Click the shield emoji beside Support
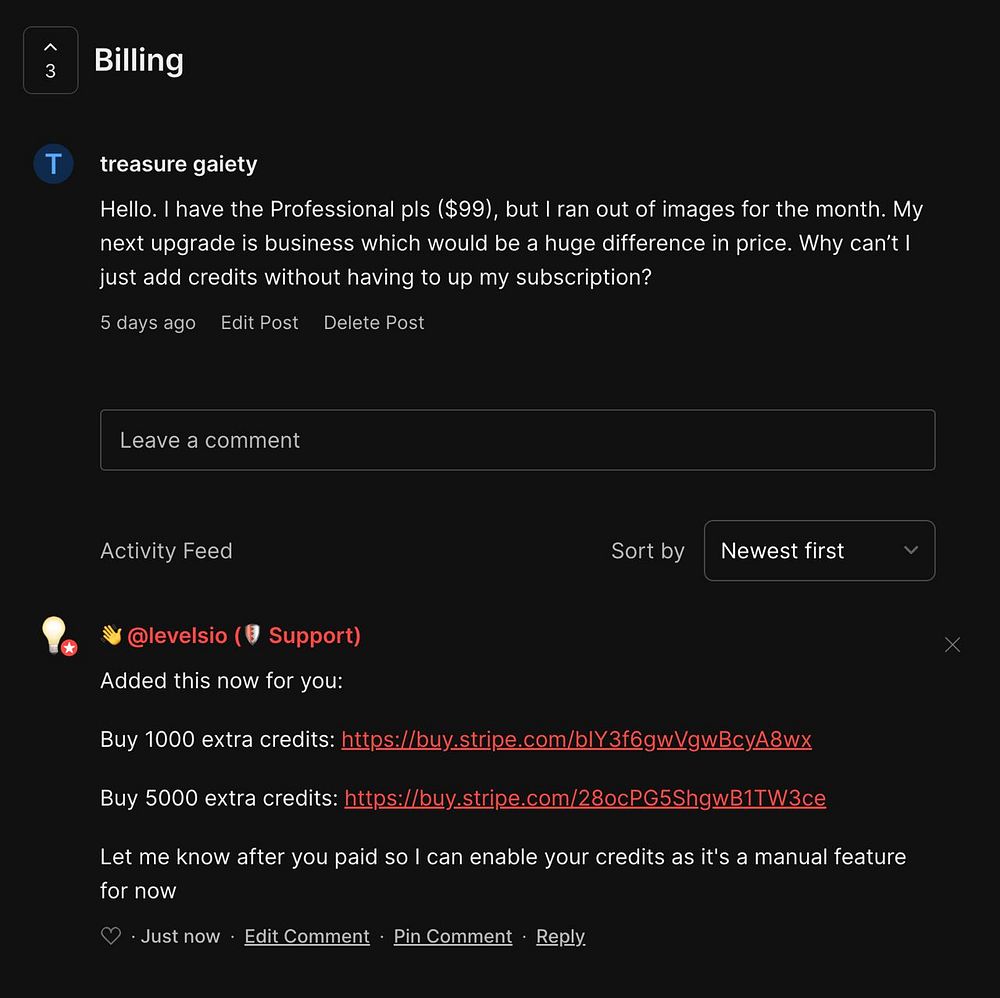1000x998 pixels. (x=253, y=635)
